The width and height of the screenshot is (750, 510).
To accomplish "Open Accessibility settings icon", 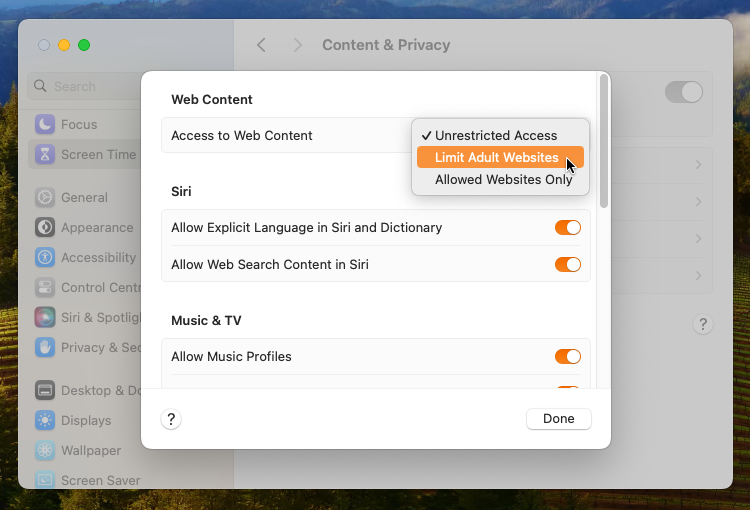I will 45,257.
